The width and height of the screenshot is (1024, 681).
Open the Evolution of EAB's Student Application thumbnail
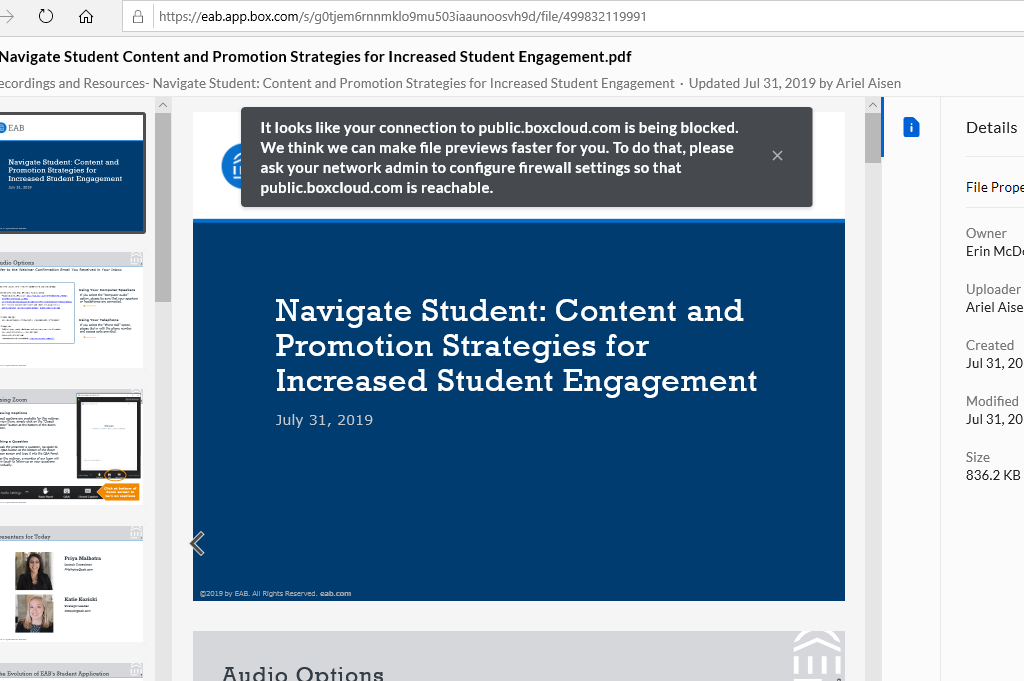pos(72,673)
